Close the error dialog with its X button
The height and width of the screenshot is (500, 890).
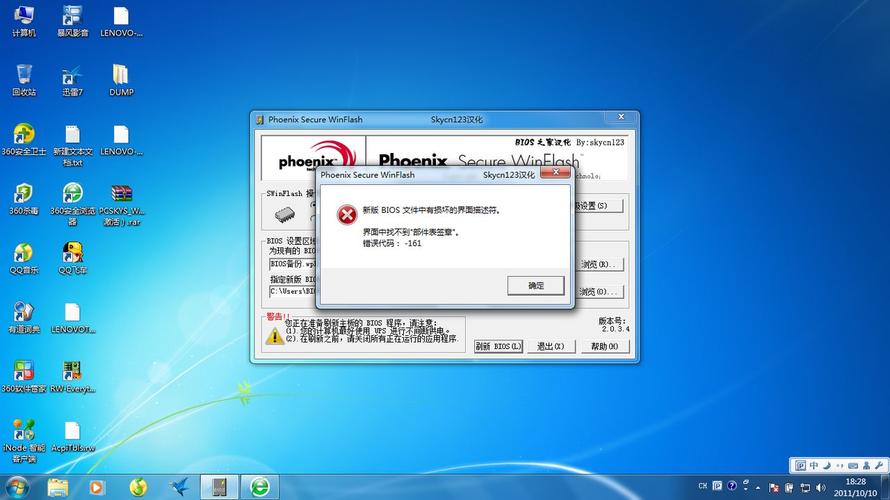pos(556,172)
